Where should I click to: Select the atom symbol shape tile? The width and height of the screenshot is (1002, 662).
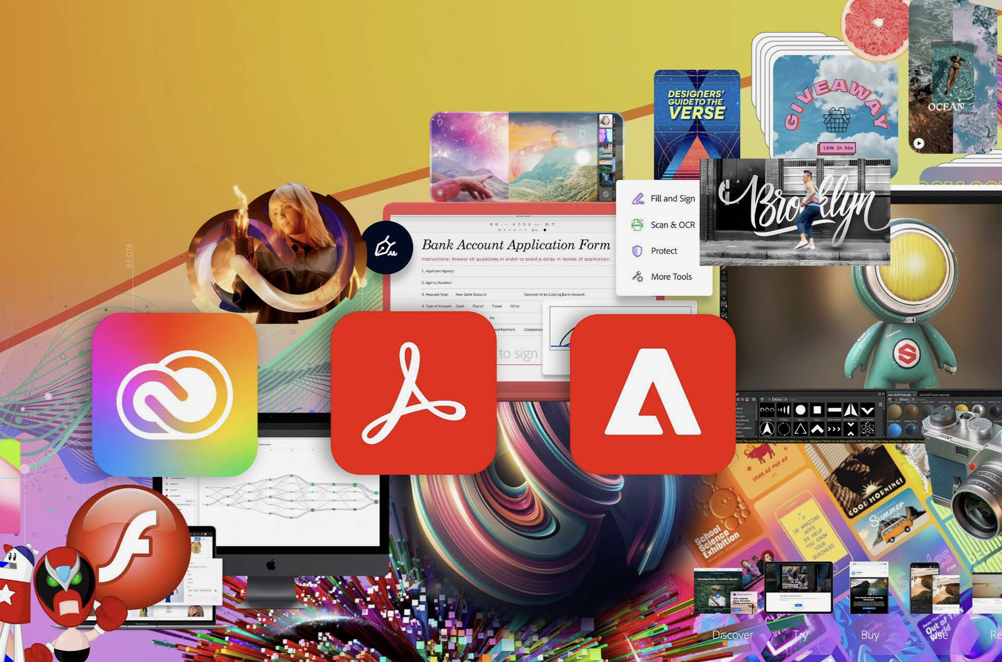[x=867, y=429]
